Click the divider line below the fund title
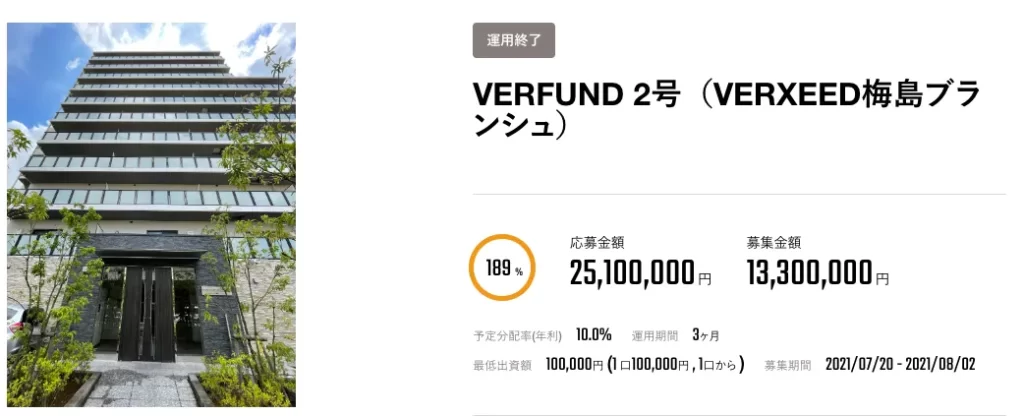Screen dimensions: 1024x416 739,194
